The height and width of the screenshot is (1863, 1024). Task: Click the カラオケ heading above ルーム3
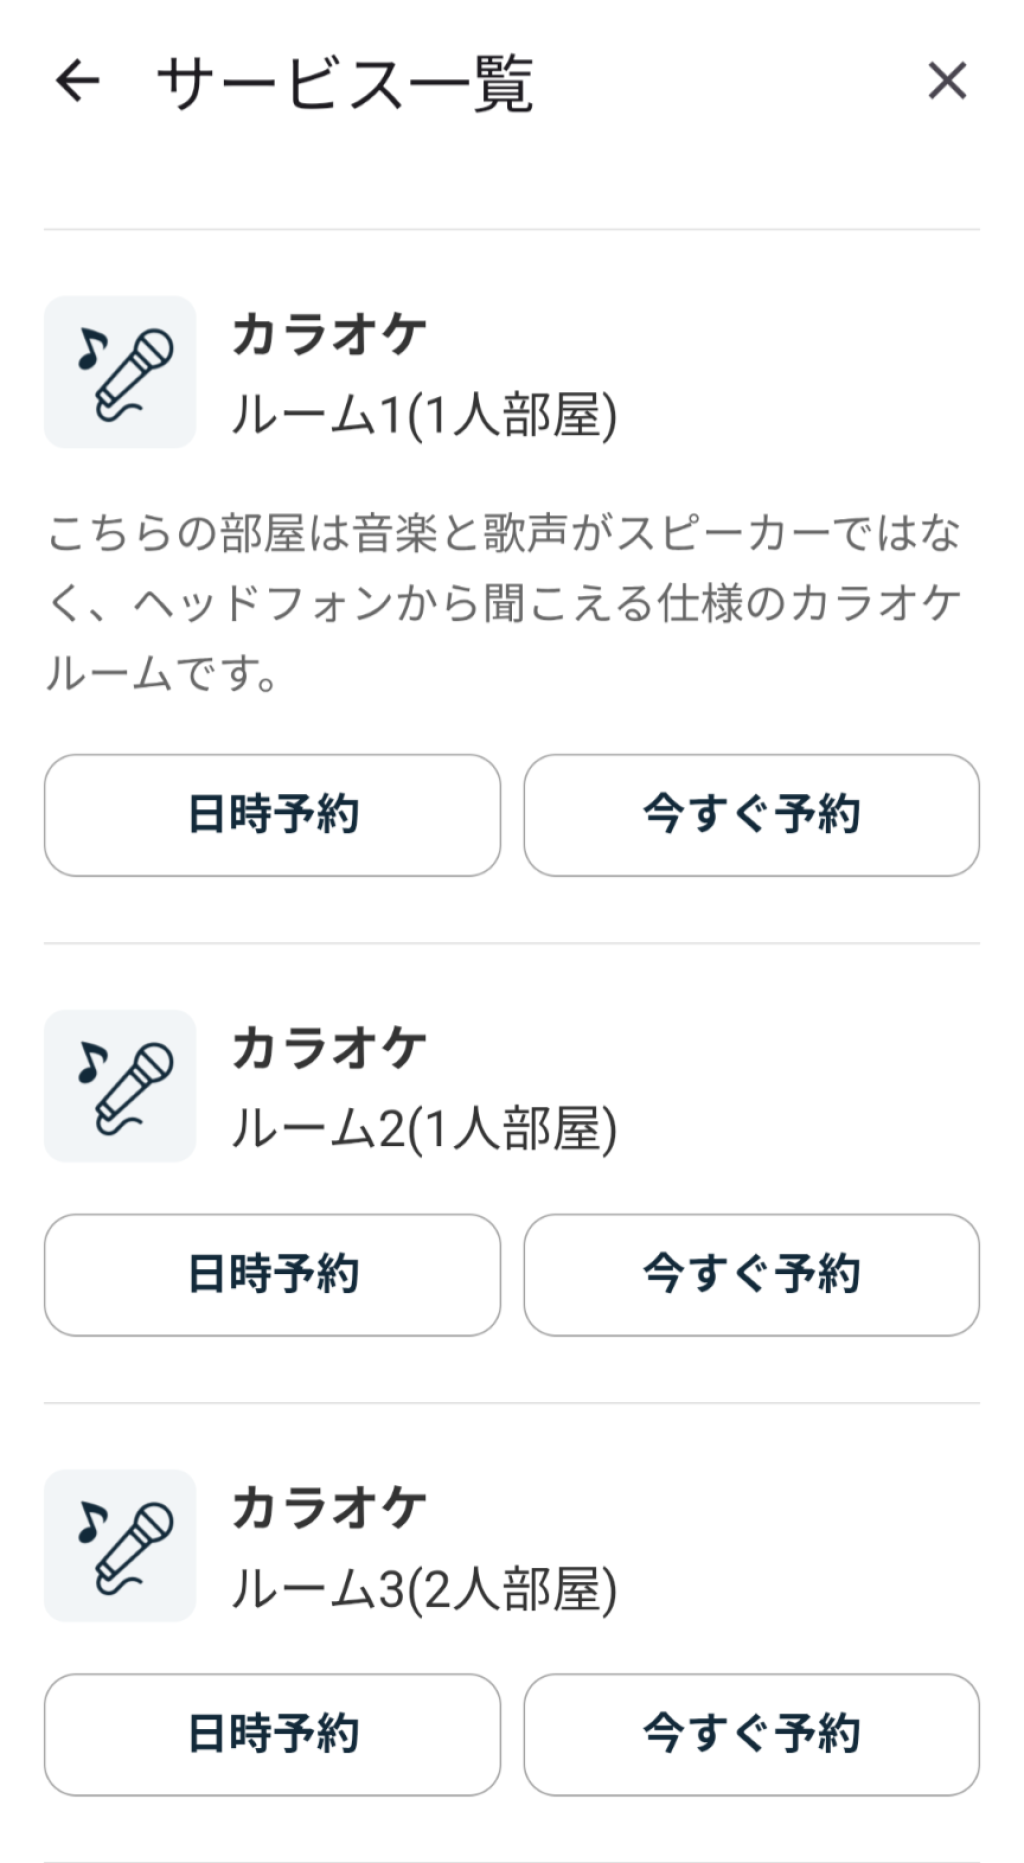(x=329, y=1509)
